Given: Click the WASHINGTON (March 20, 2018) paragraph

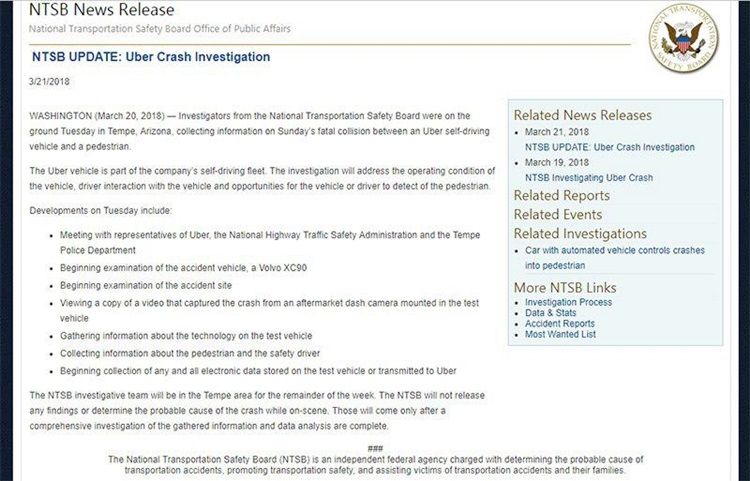Looking at the screenshot, I should pos(259,131).
